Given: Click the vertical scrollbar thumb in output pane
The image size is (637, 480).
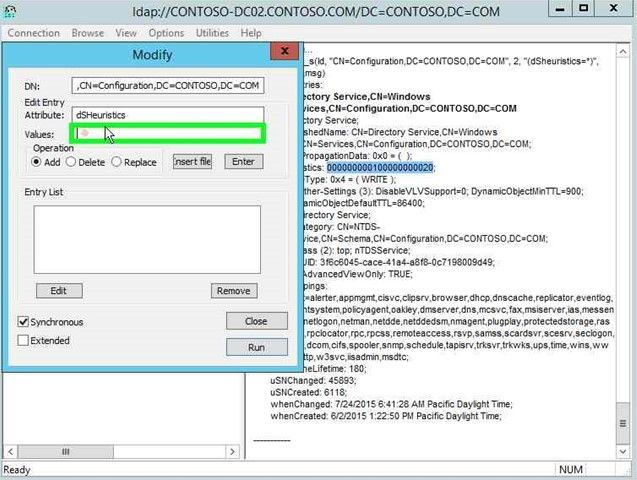Looking at the screenshot, I should [622, 424].
